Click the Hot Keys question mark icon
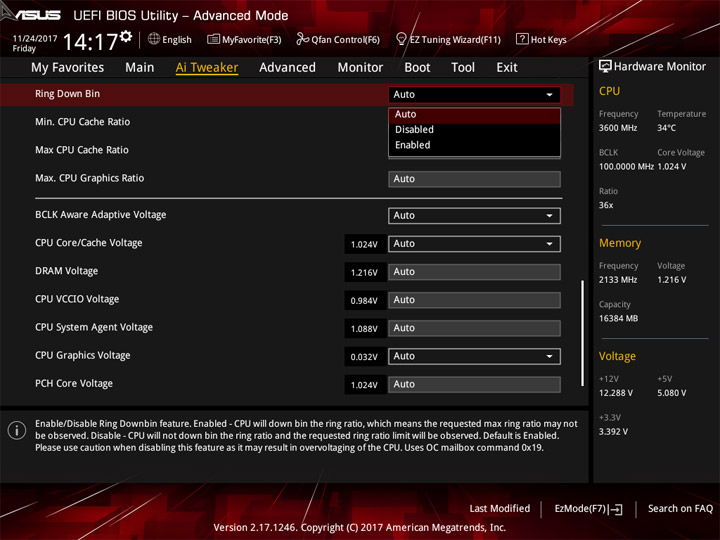The width and height of the screenshot is (720, 540). [x=522, y=39]
